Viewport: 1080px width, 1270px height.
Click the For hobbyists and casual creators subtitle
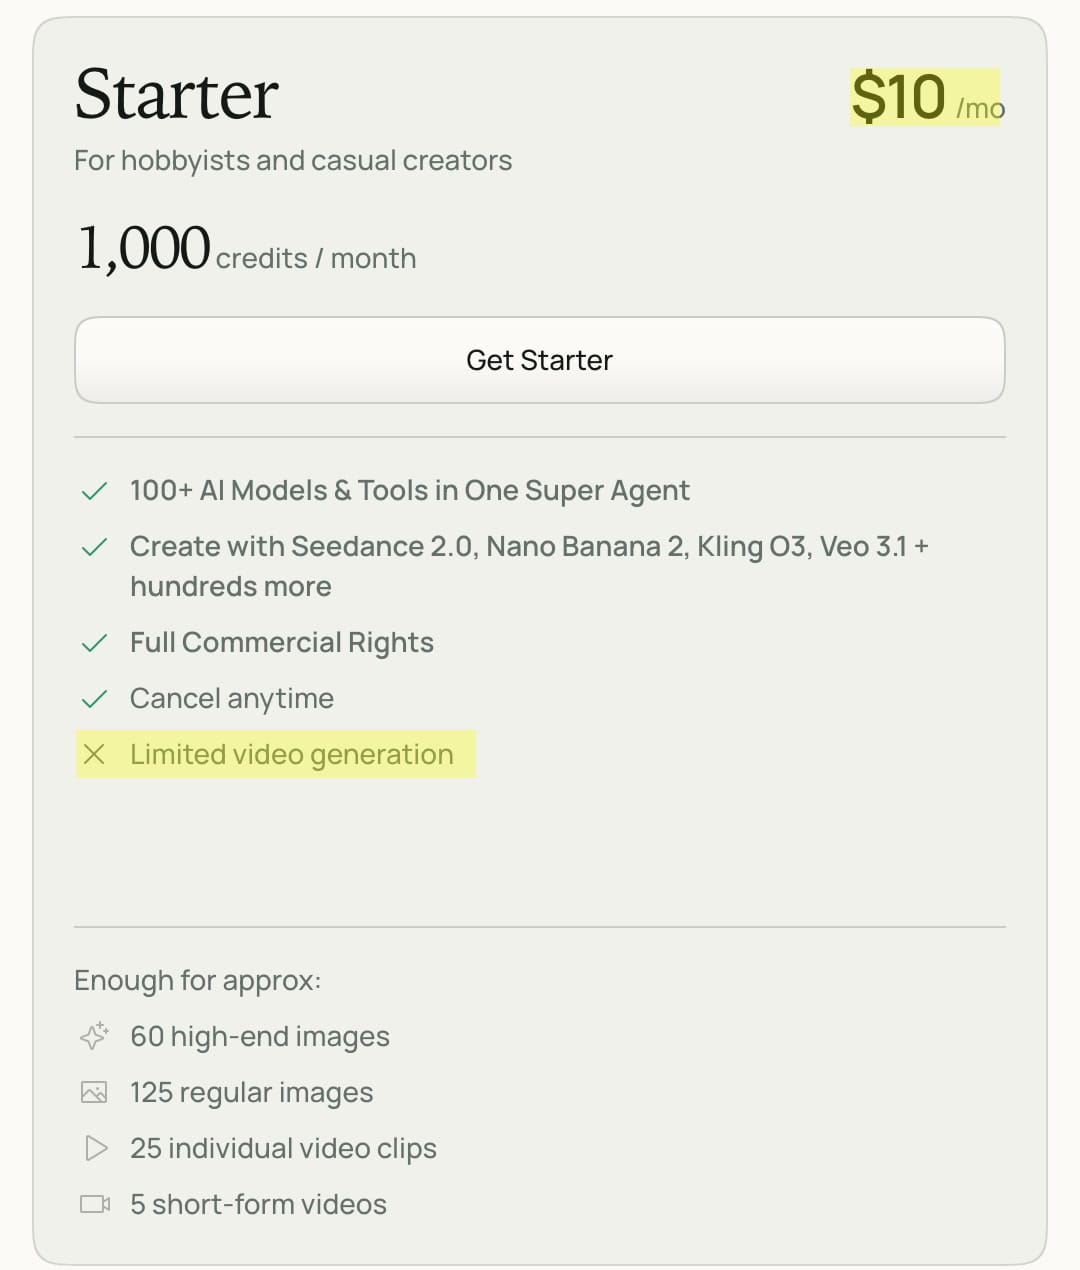coord(293,160)
